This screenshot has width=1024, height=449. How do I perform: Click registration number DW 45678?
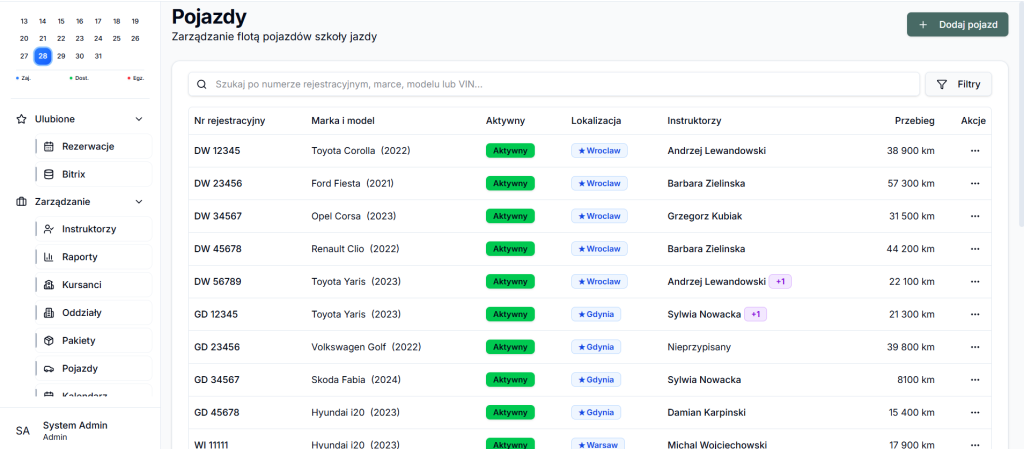pos(217,249)
